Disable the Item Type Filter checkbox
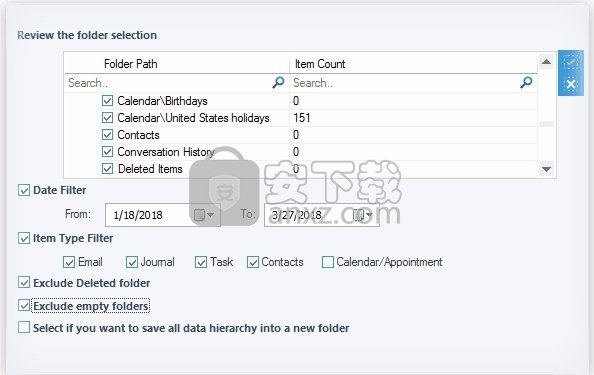The height and width of the screenshot is (375, 594). (x=24, y=238)
